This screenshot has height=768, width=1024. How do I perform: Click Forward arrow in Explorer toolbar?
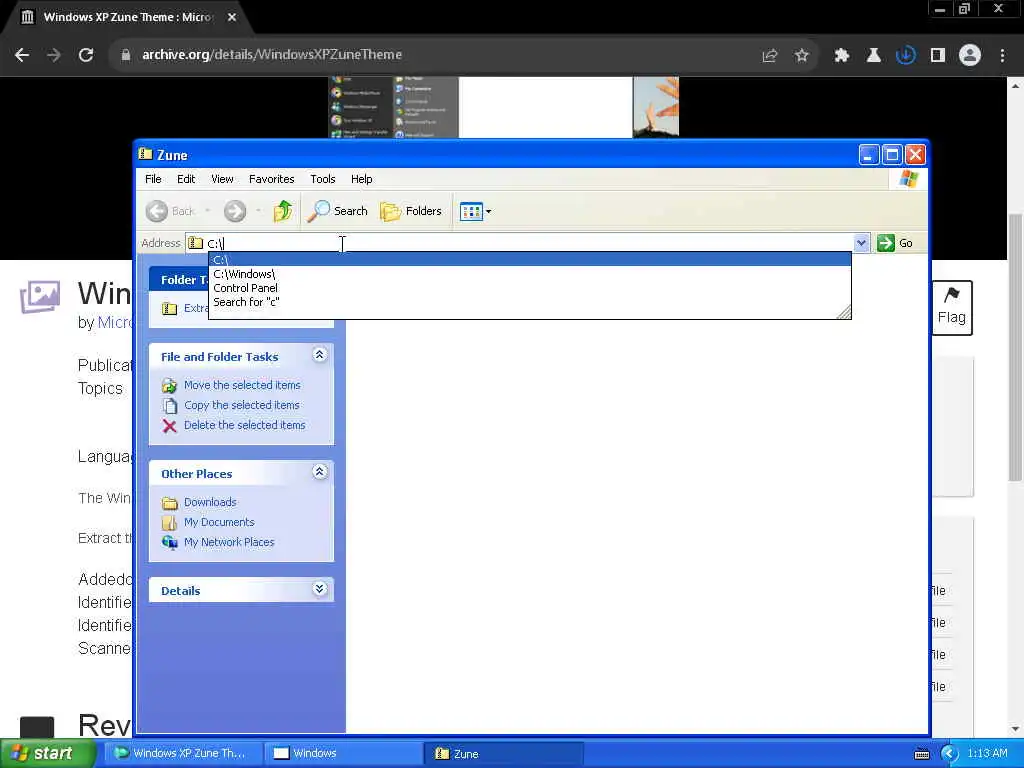pyautogui.click(x=235, y=211)
